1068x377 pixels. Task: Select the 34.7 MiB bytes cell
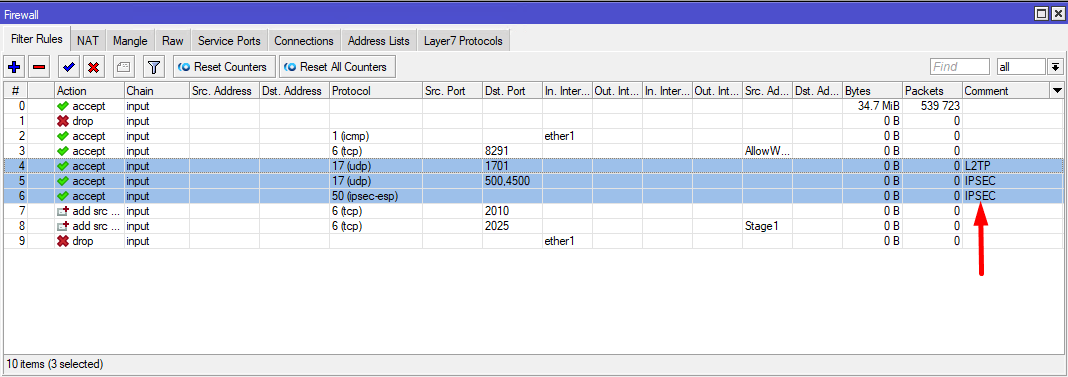point(873,106)
